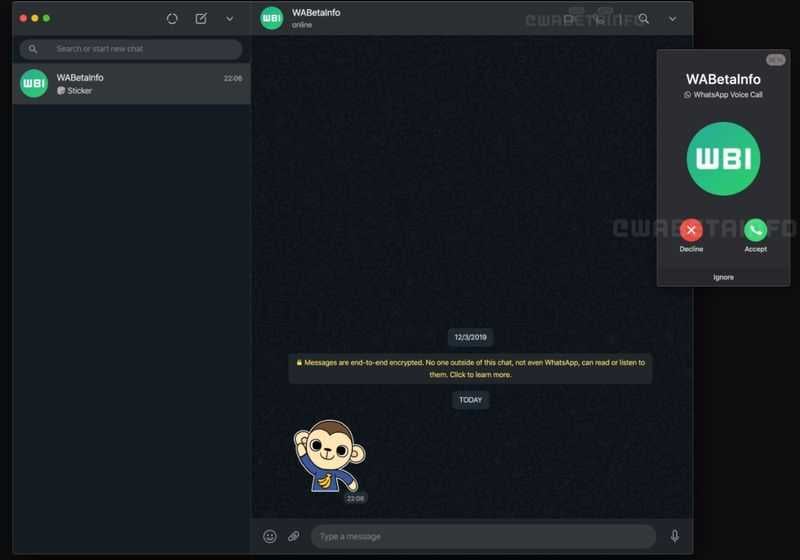Screen dimensions: 800x560
Task: Click WABetaInfo avatar in chat list
Action: click(34, 84)
